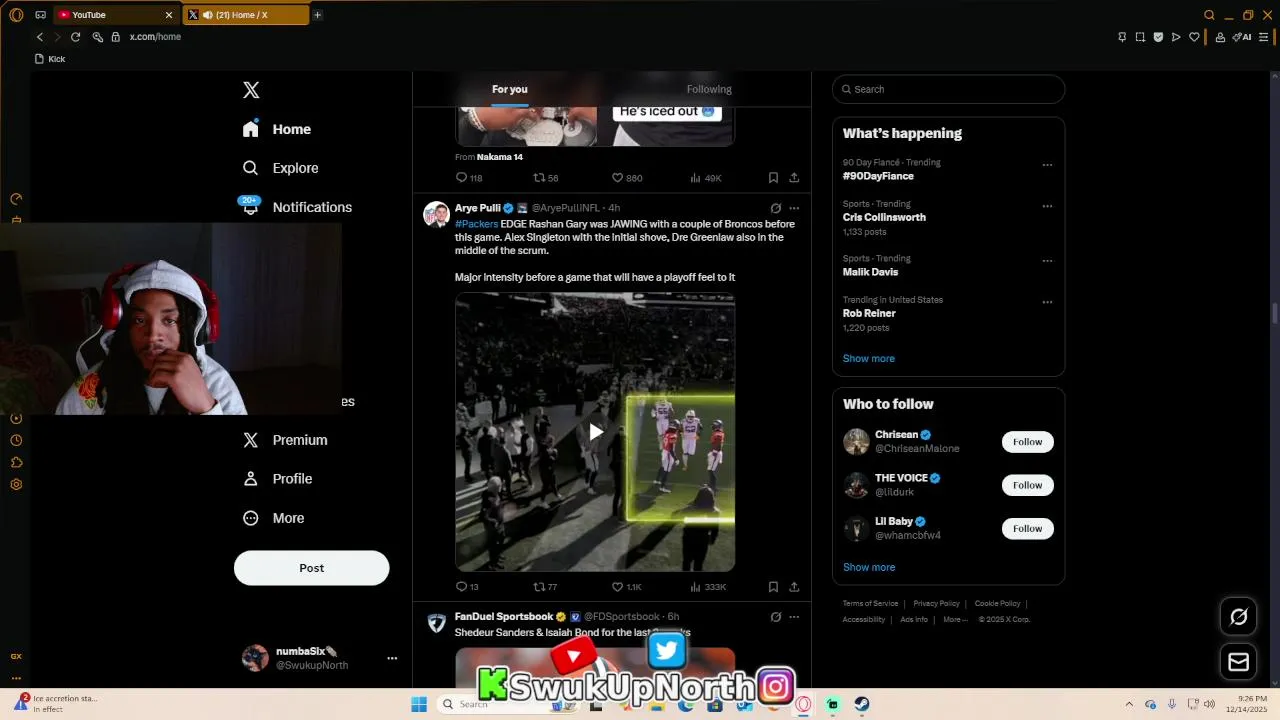View the site lock security info

click(x=116, y=37)
